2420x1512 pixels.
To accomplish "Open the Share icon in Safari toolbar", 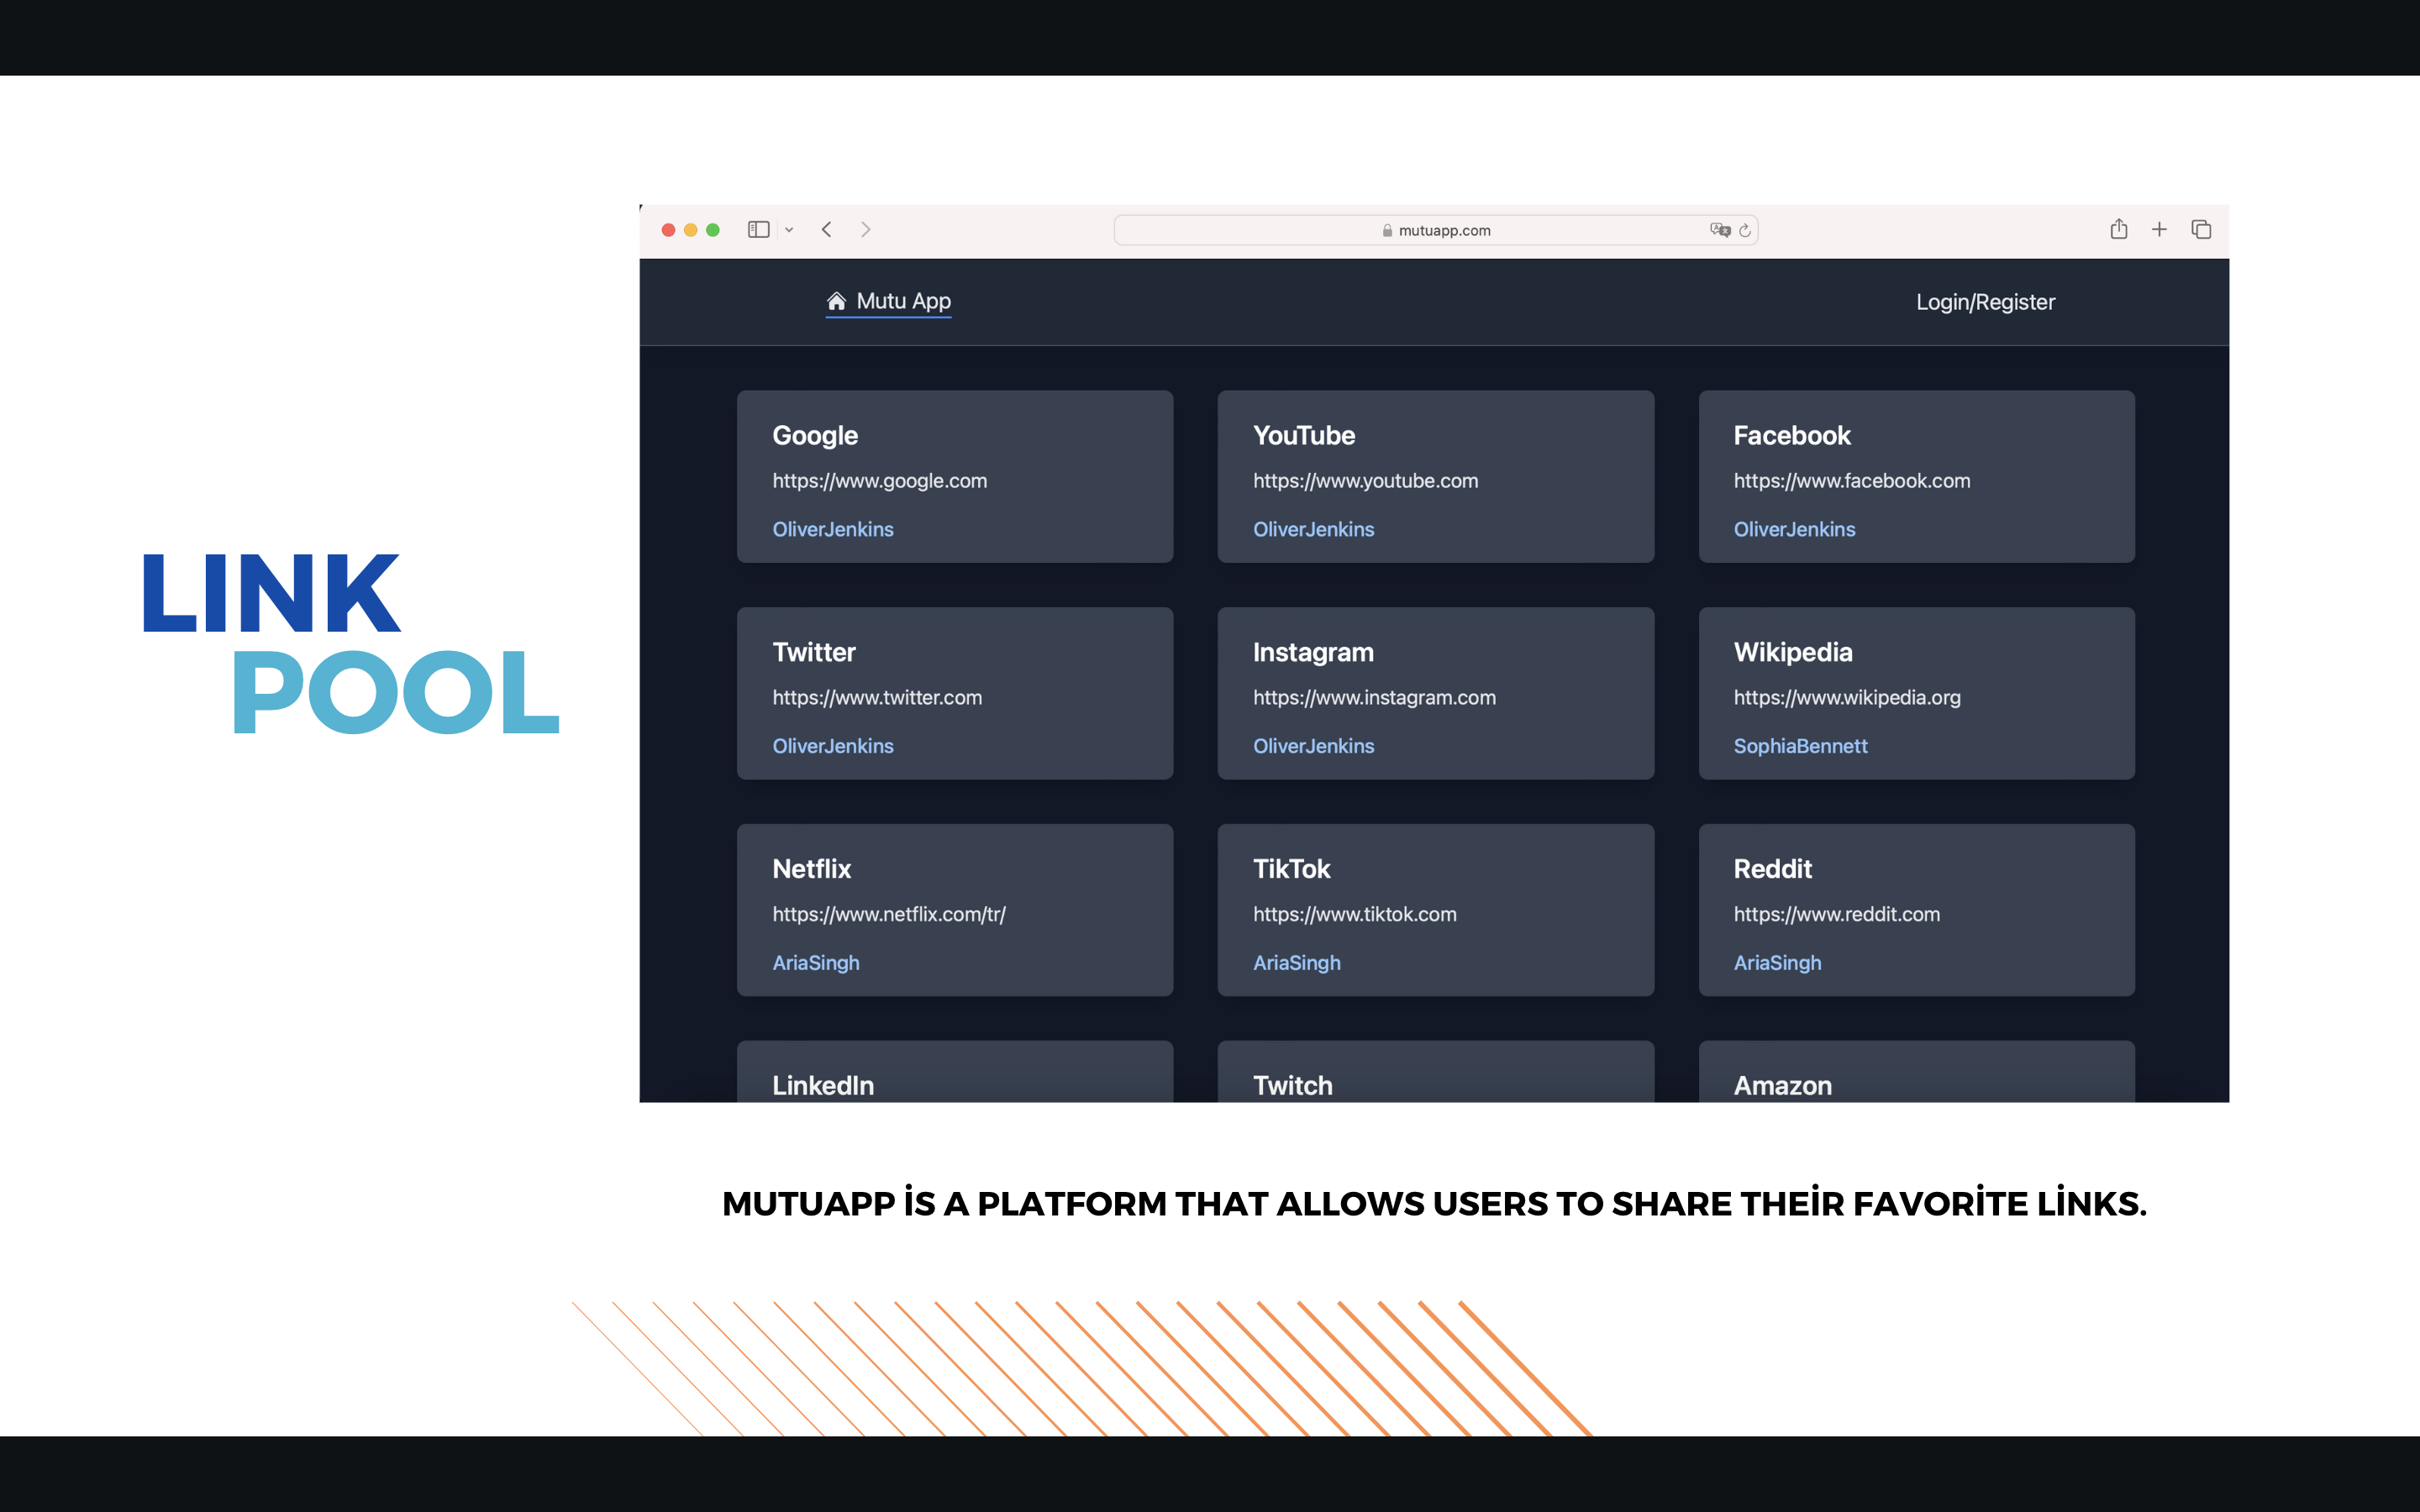I will pos(2118,229).
